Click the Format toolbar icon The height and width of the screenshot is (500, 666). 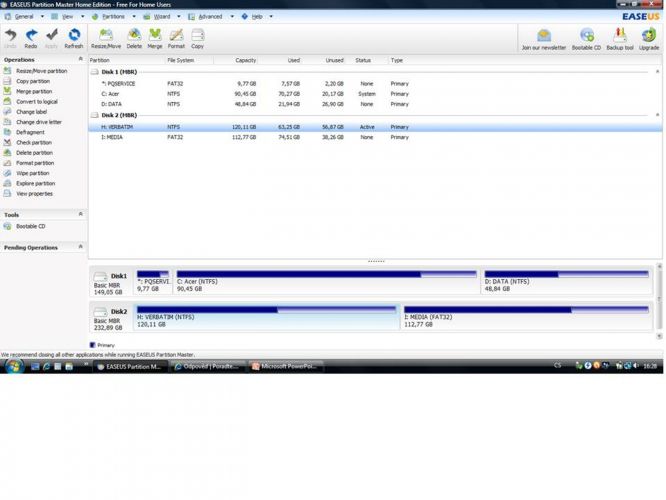[x=176, y=38]
